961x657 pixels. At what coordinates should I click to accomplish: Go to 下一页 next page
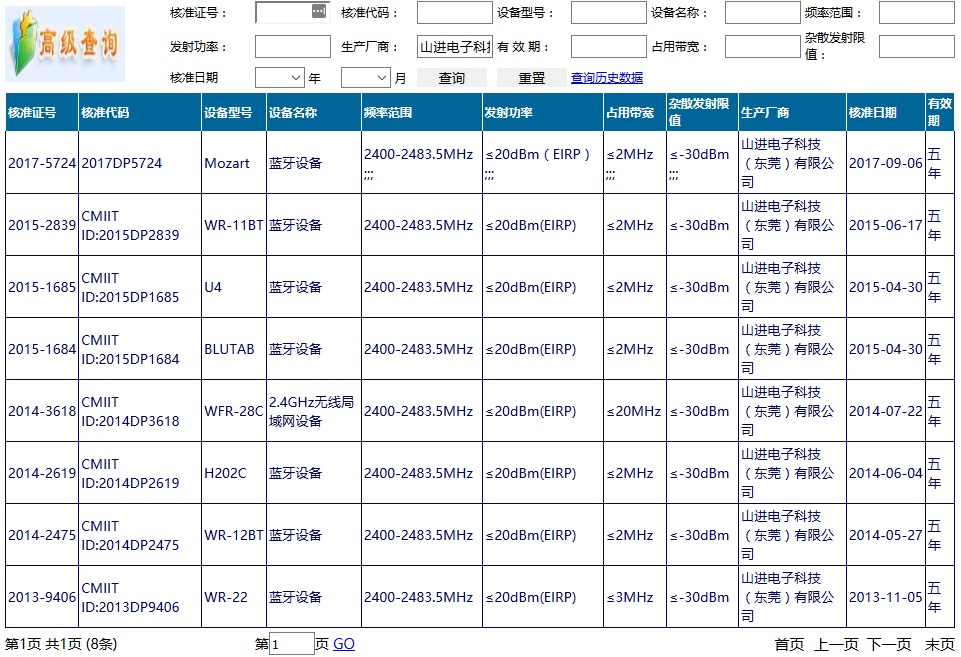tap(889, 645)
